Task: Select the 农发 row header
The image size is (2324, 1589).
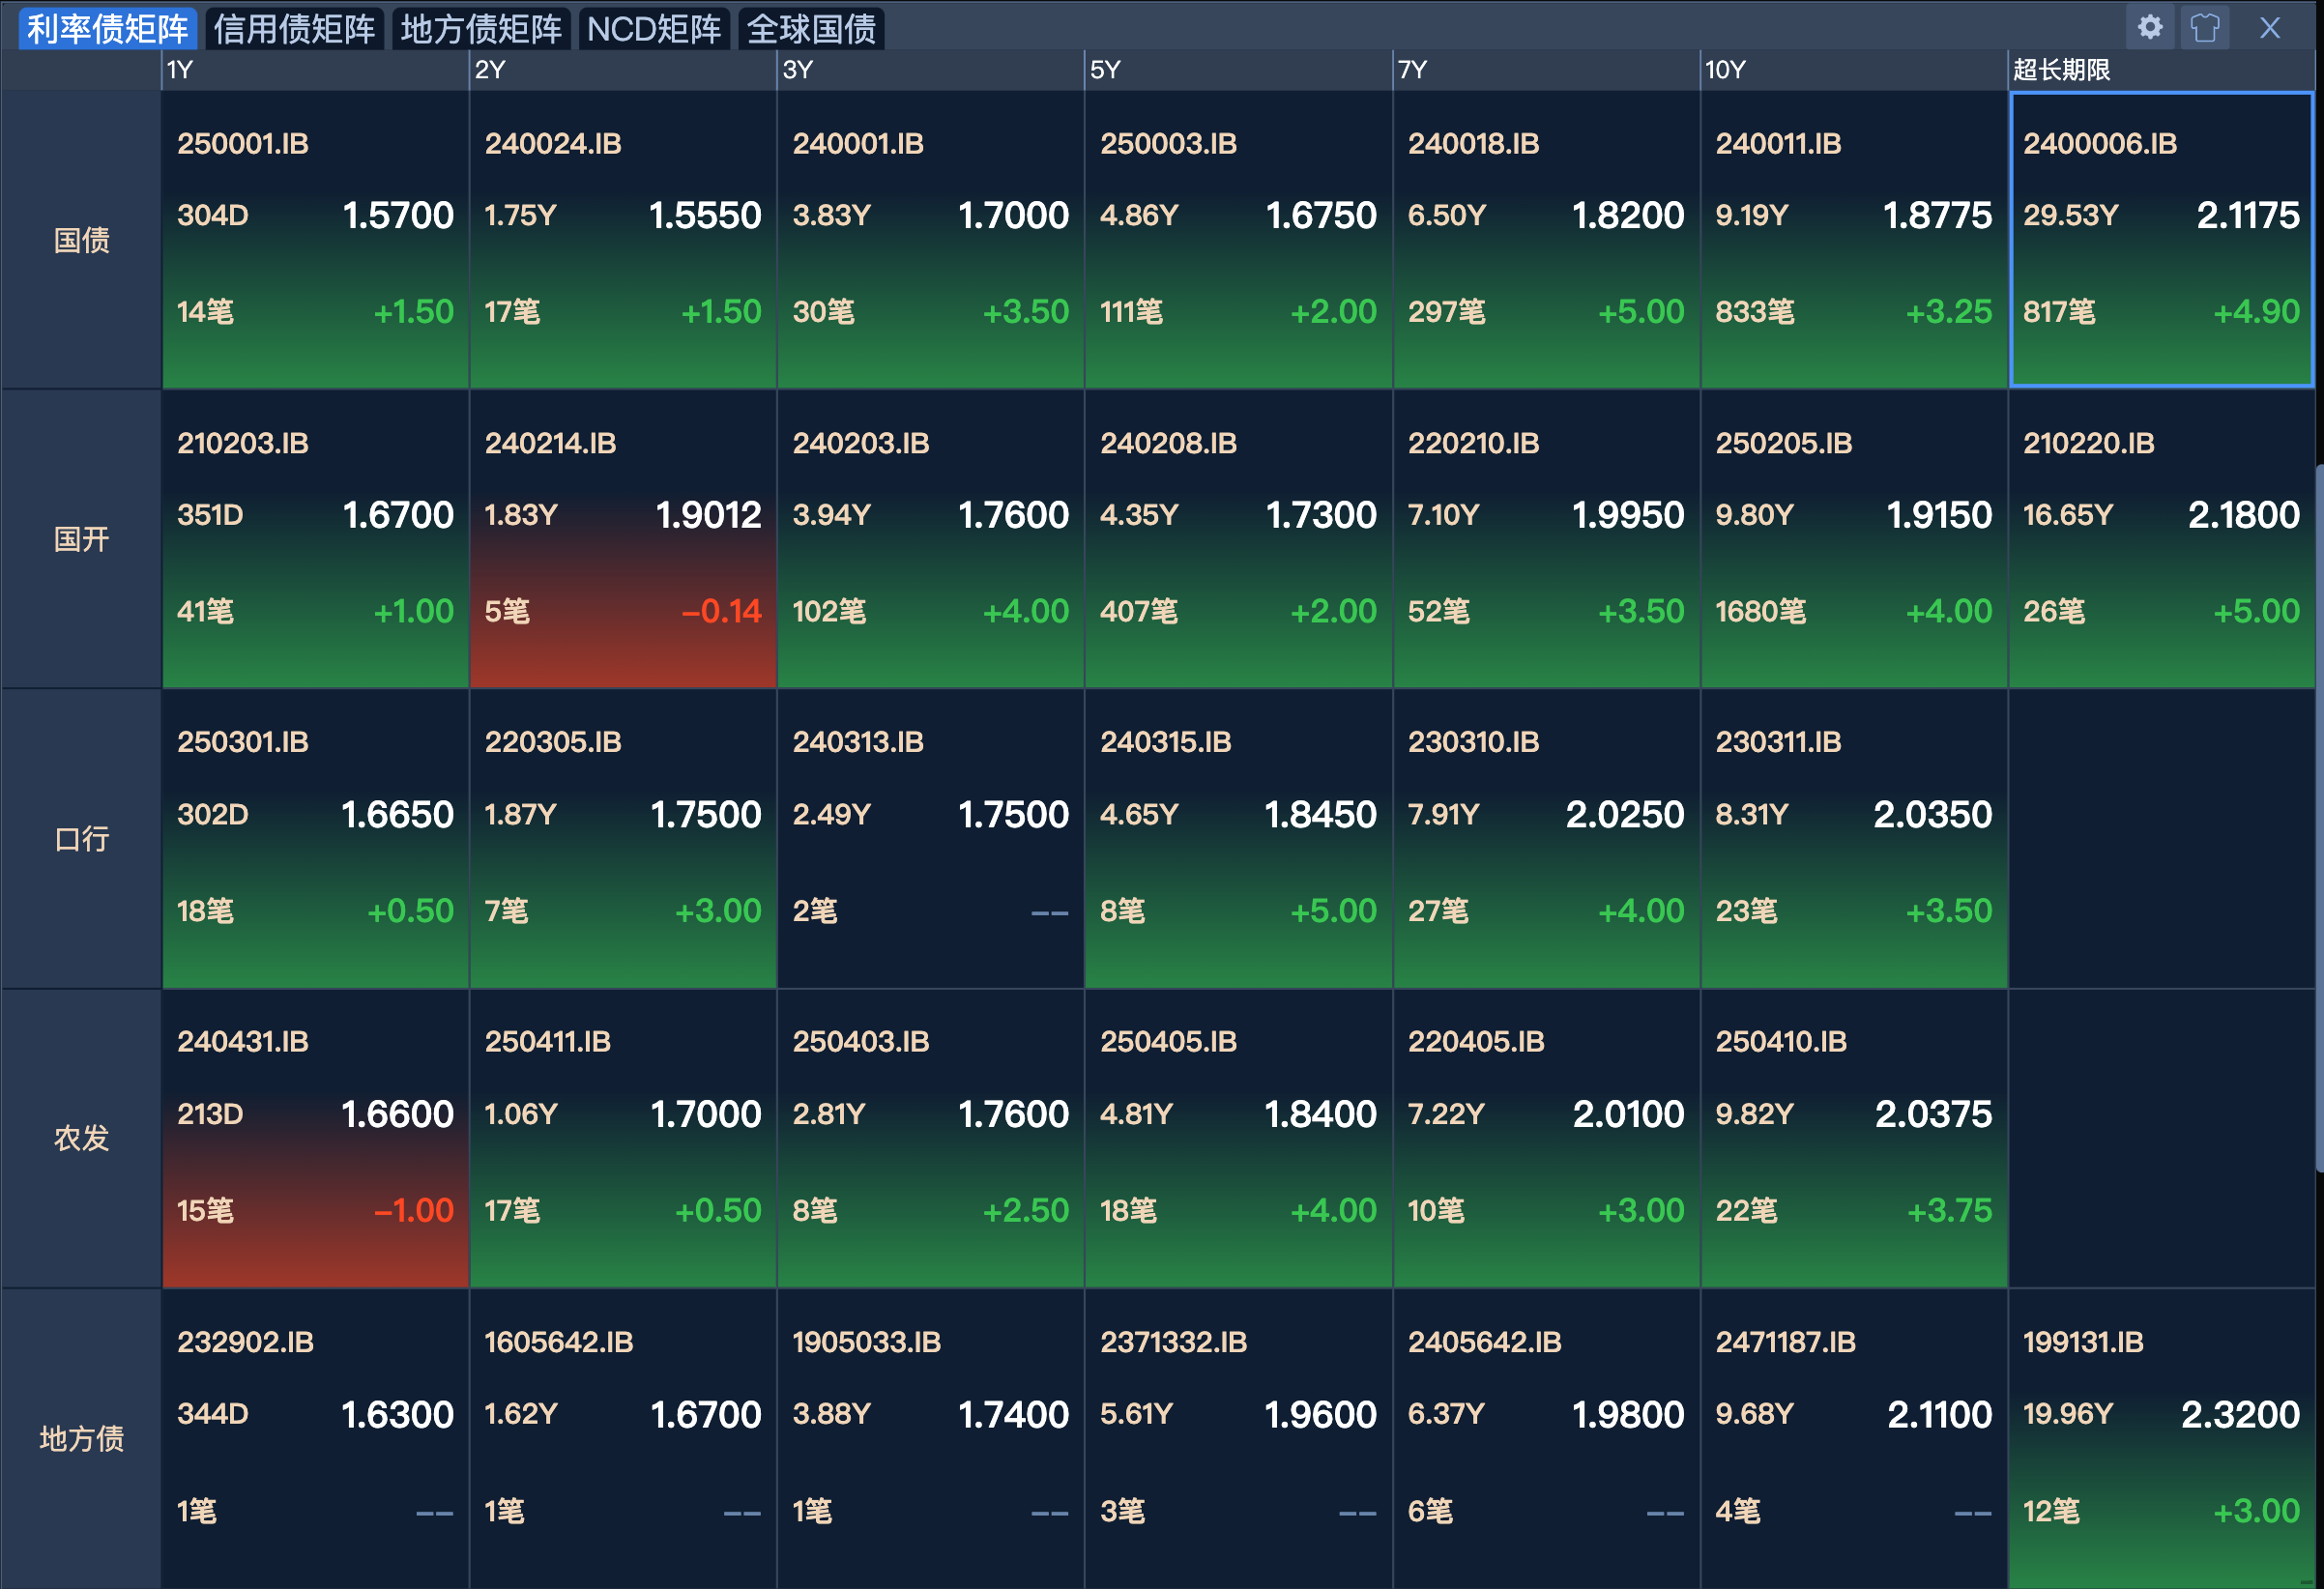Action: (81, 1138)
